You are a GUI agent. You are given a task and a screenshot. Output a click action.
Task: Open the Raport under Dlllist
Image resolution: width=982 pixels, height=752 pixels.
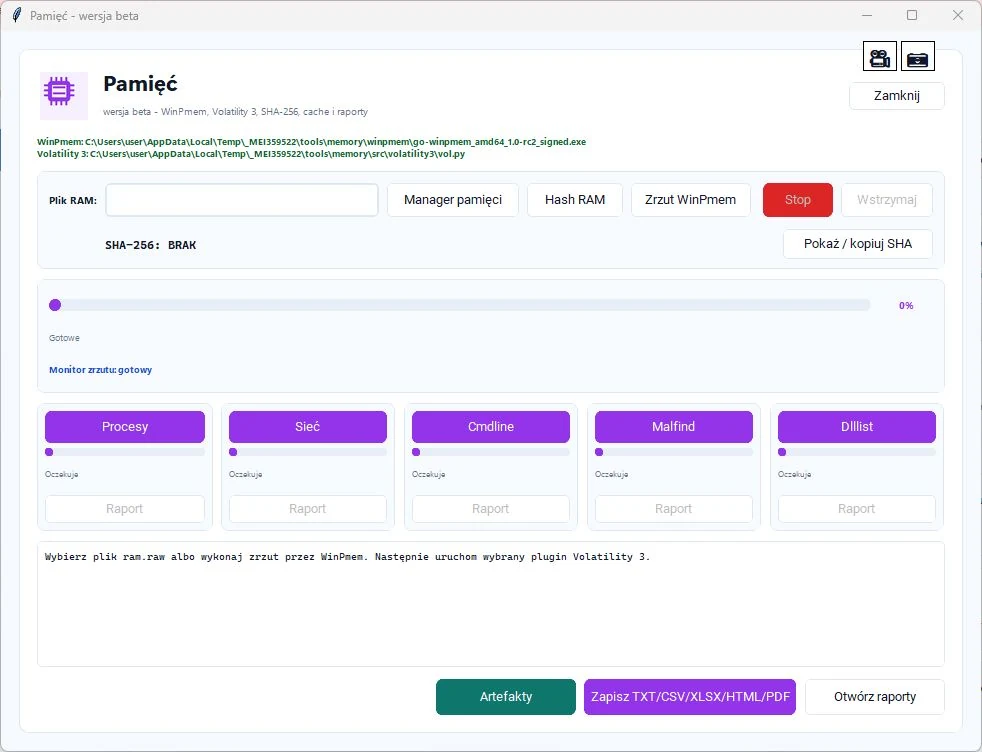[856, 508]
